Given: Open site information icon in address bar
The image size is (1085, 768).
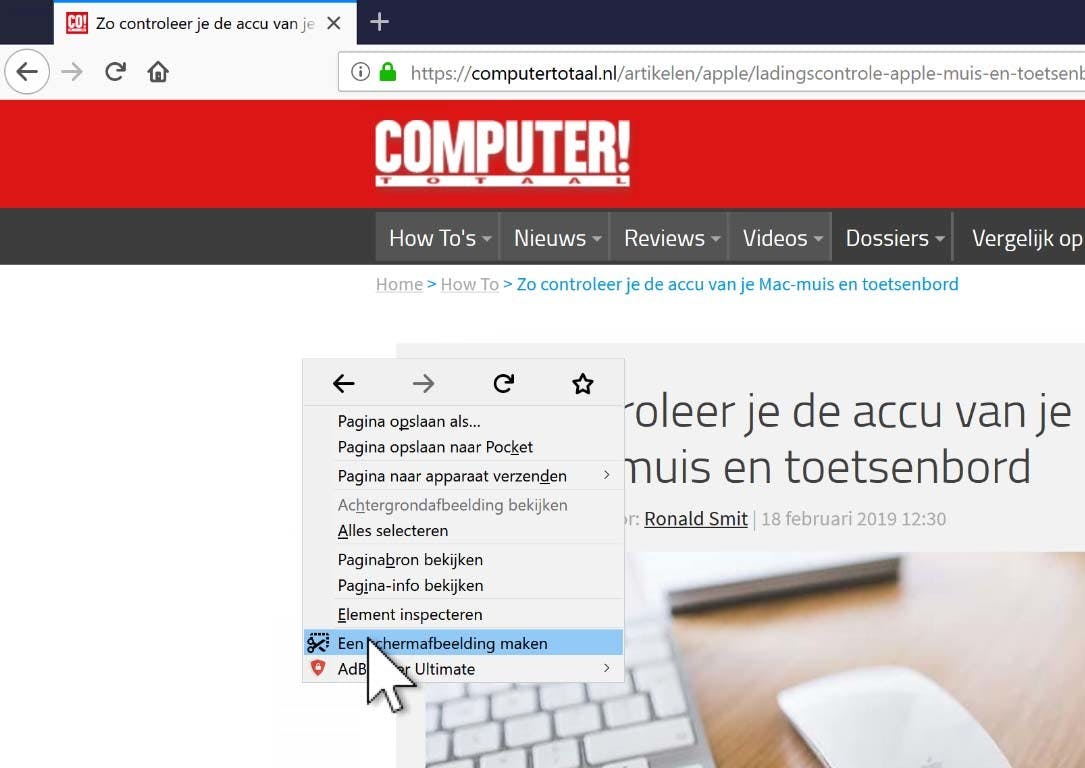Looking at the screenshot, I should (x=360, y=71).
